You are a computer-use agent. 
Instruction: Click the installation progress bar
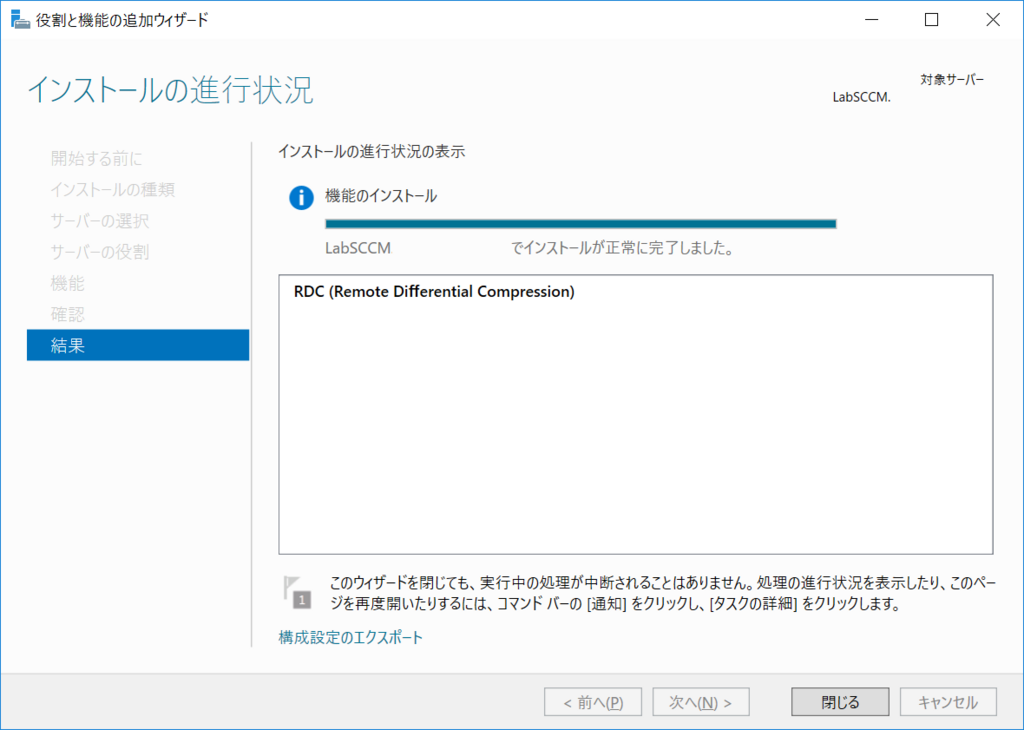(x=581, y=224)
